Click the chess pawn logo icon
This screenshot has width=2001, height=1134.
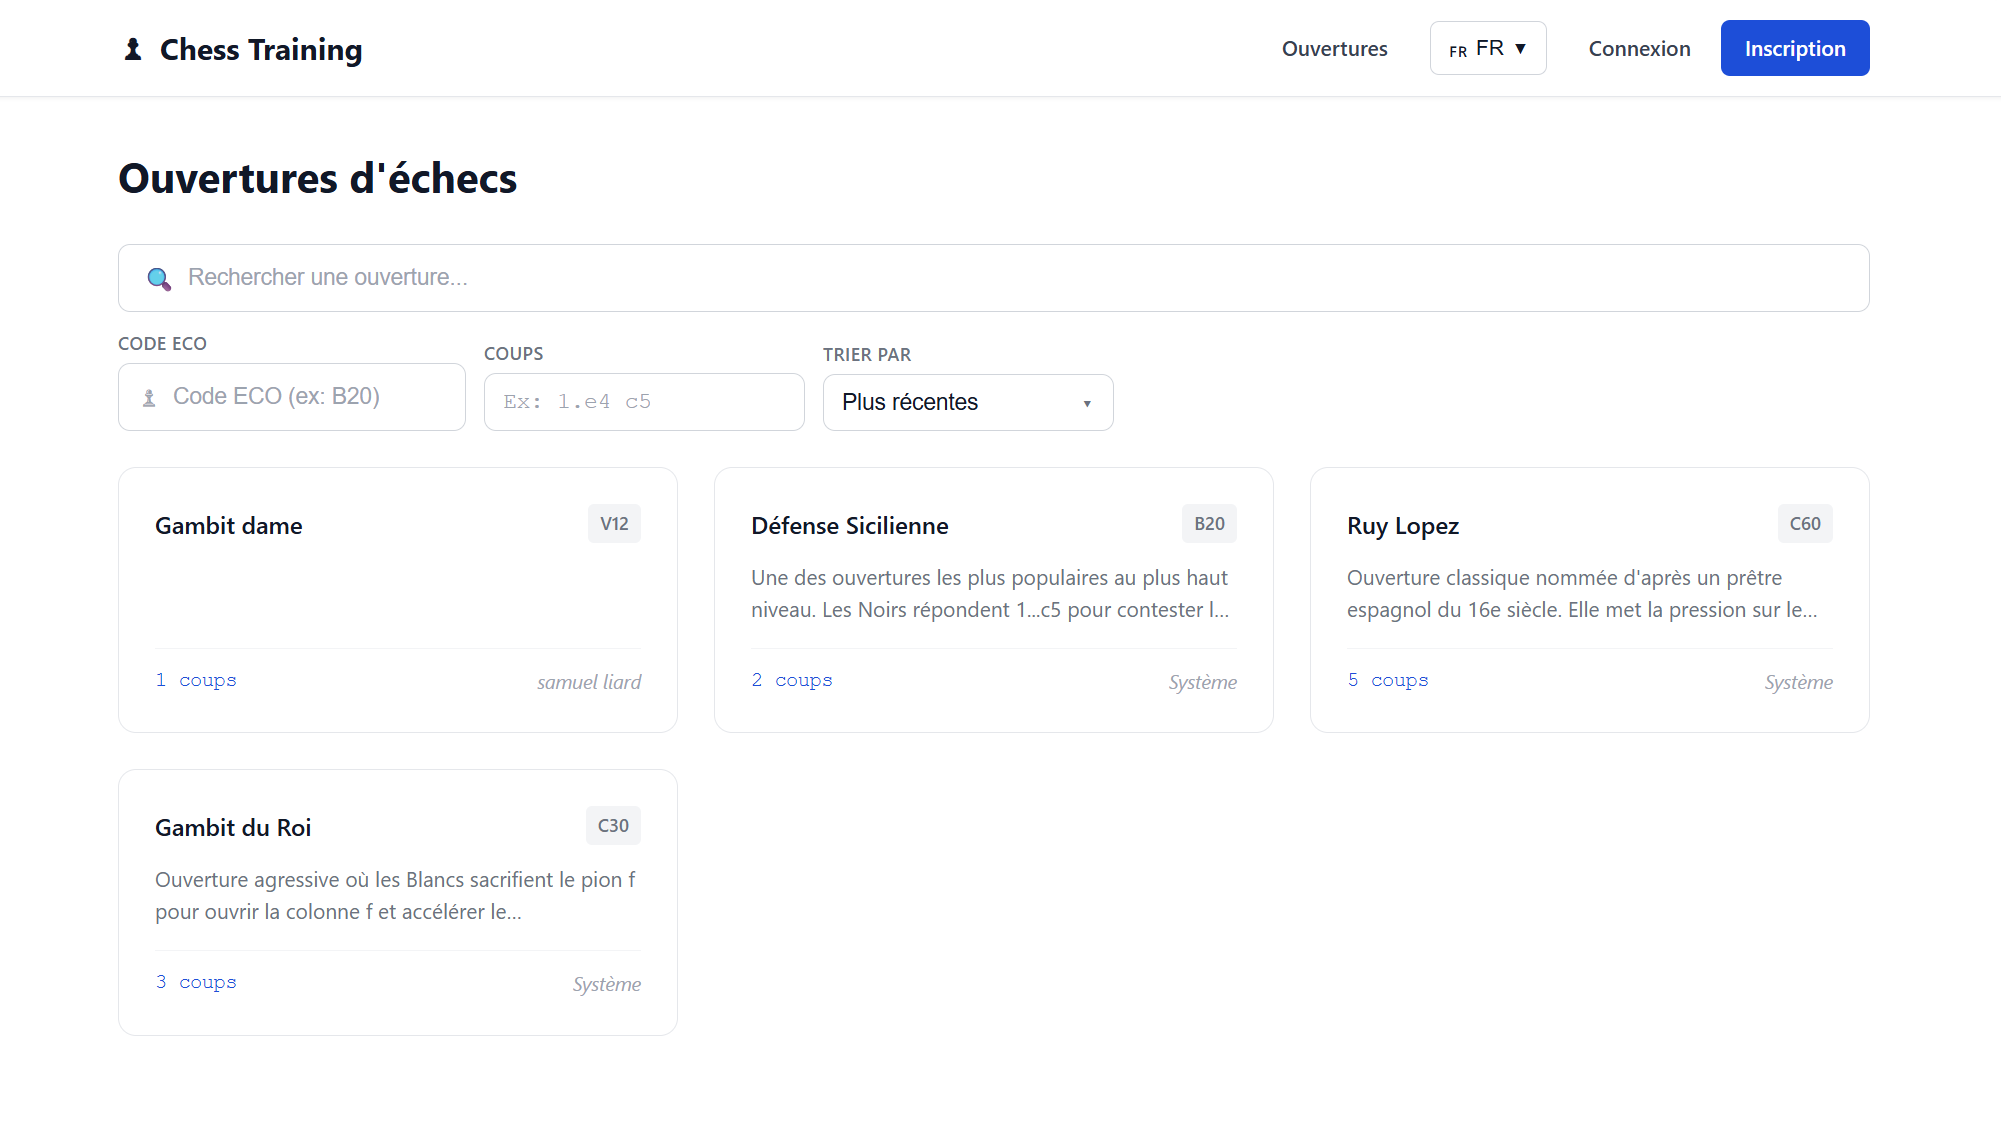coord(133,49)
